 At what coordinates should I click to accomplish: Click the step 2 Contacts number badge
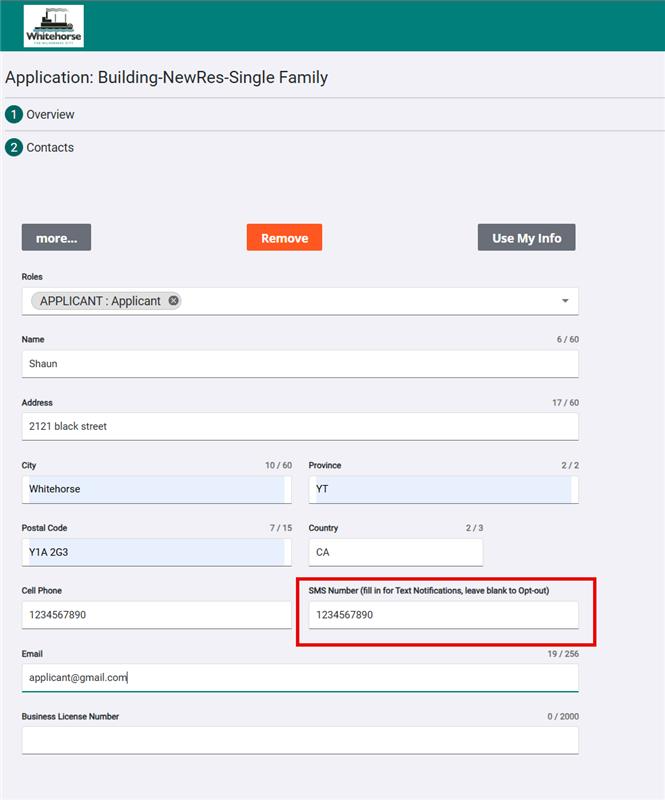click(14, 148)
